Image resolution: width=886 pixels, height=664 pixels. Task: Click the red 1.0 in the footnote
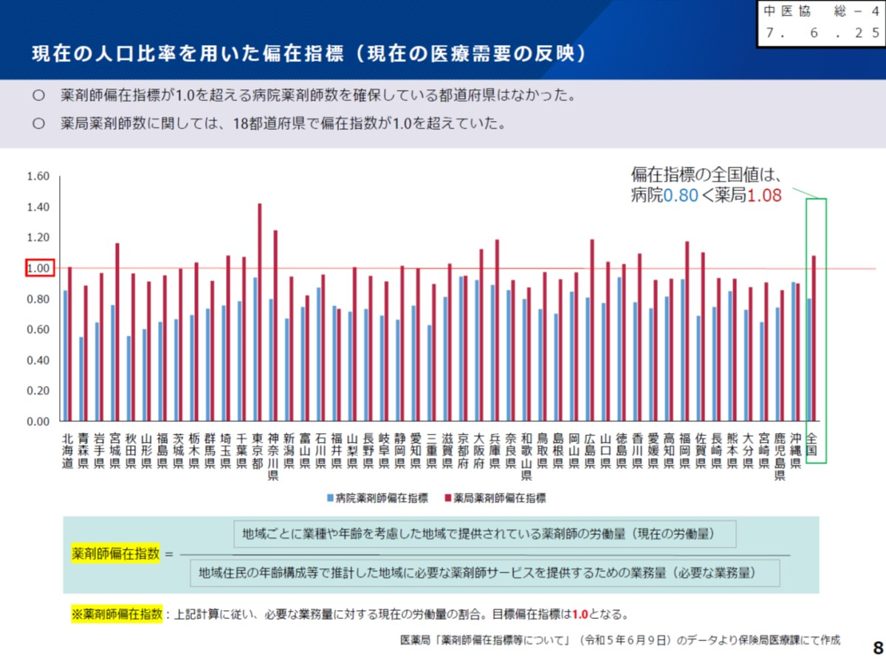580,614
